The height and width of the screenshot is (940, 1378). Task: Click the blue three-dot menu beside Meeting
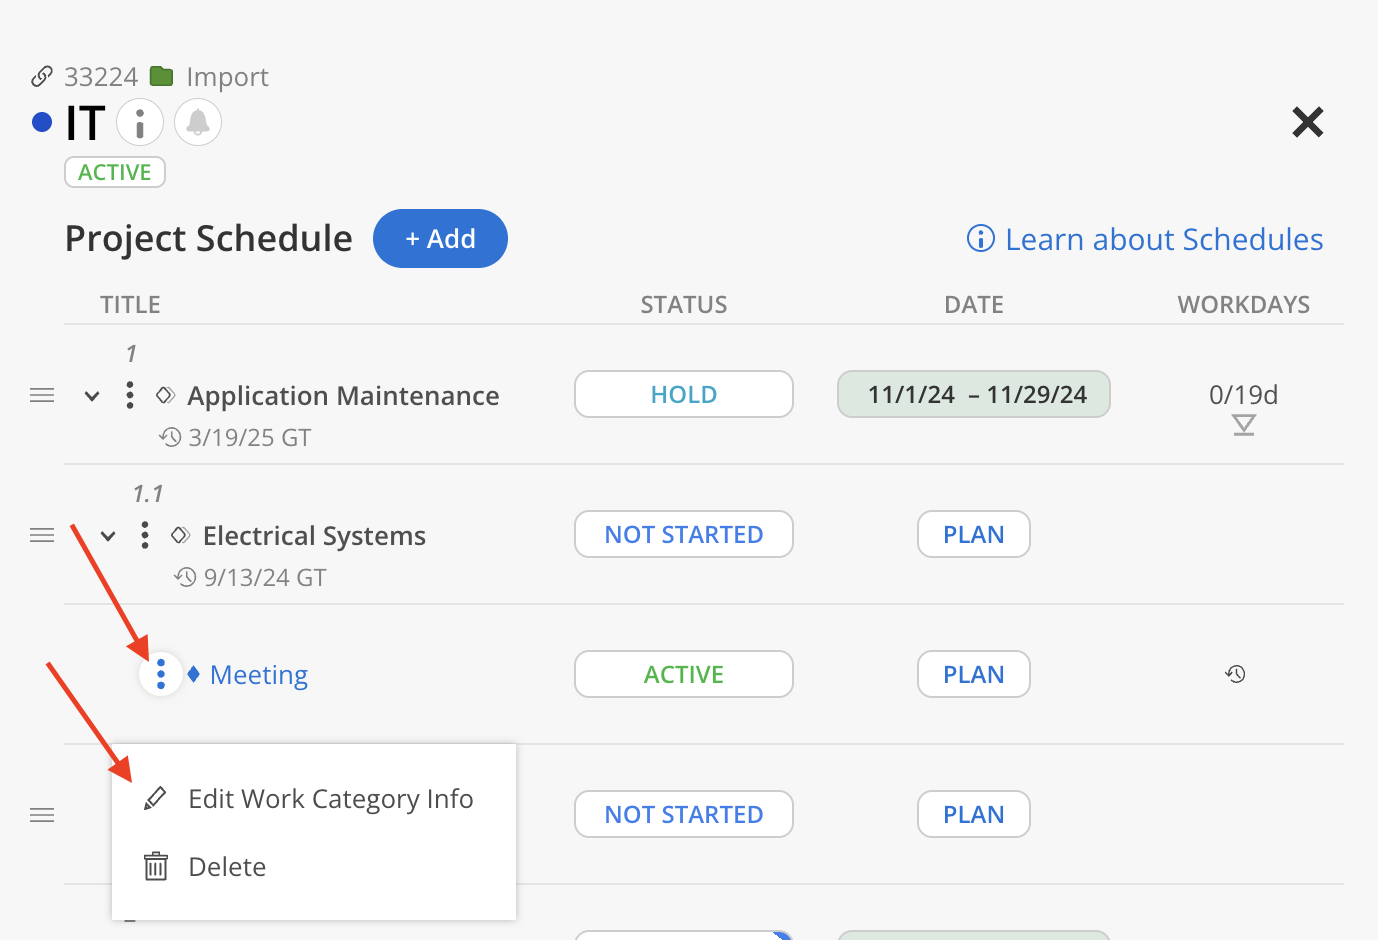(161, 674)
